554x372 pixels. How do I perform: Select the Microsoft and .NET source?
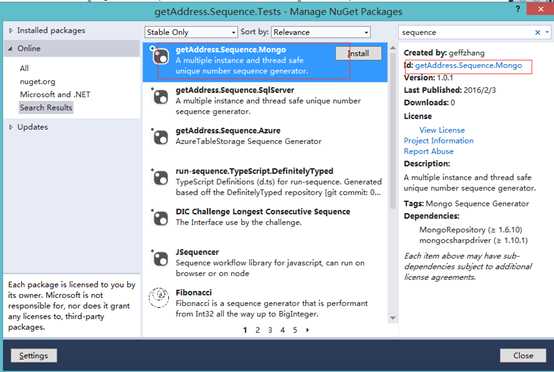[x=55, y=94]
